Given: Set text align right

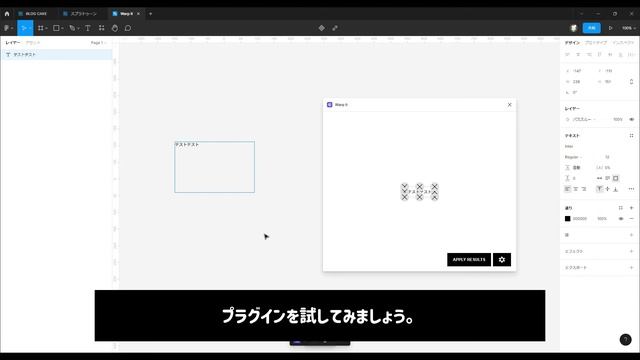Looking at the screenshot, I should click(584, 189).
